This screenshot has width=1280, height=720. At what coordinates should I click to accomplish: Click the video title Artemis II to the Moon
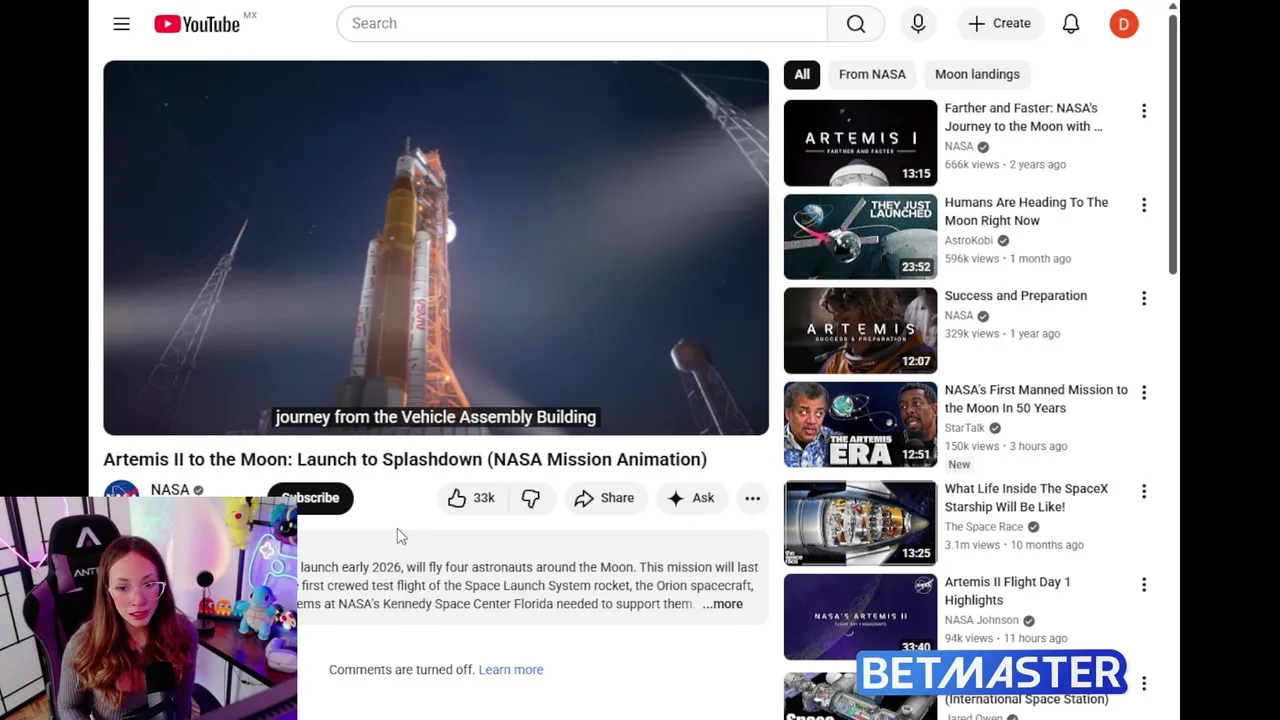click(405, 460)
